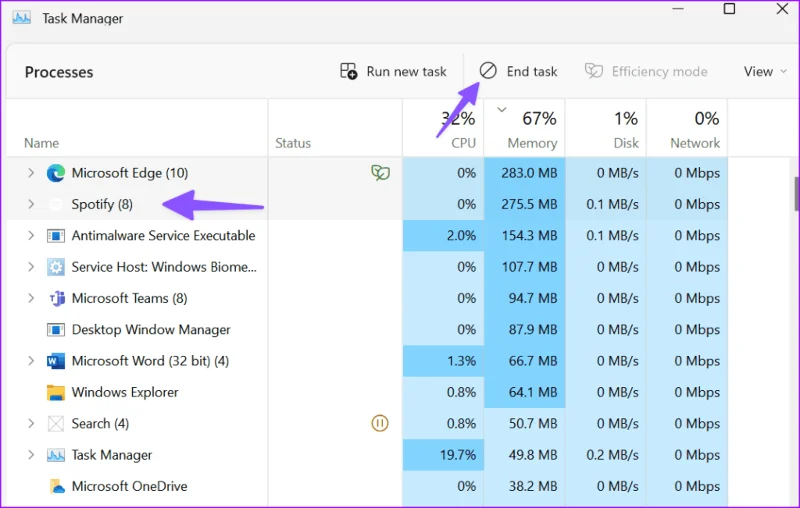Click the 283.0 MB memory cell
Viewport: 800px width, 508px height.
[x=524, y=173]
